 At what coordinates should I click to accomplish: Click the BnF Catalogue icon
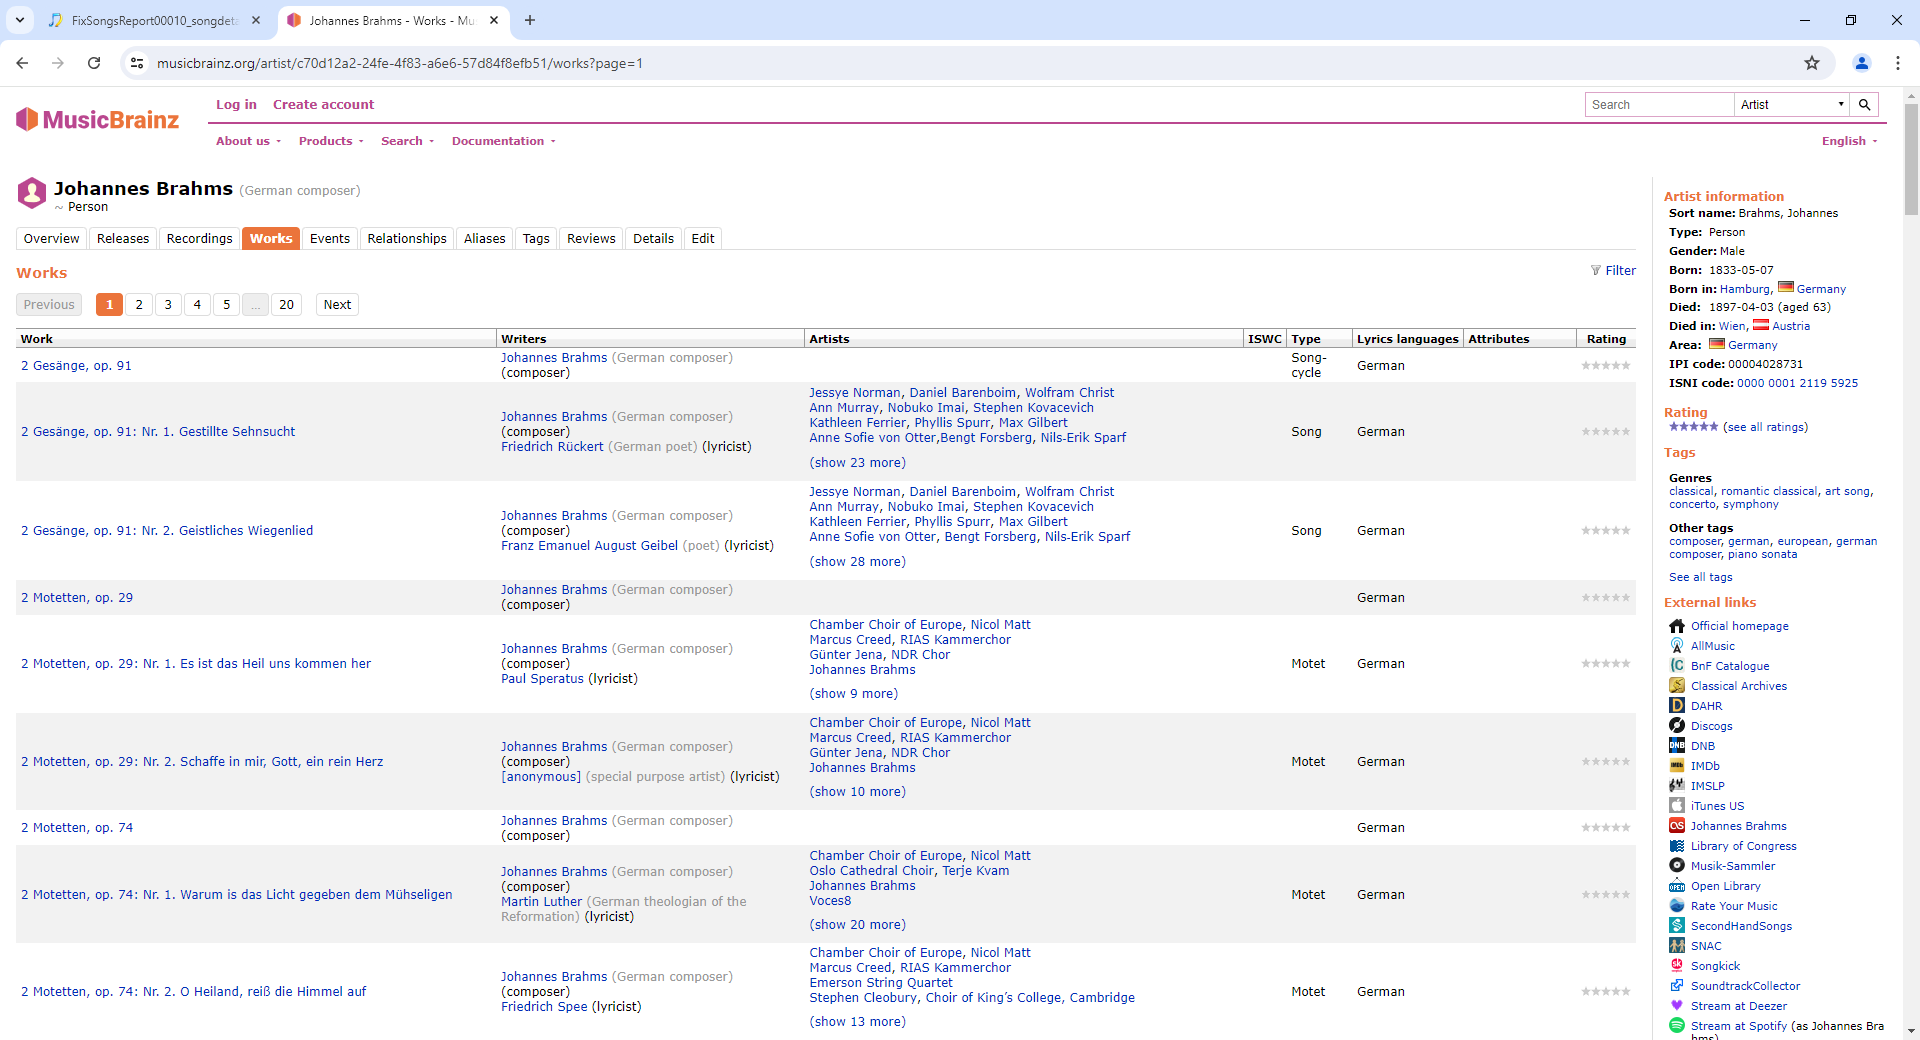(1677, 666)
